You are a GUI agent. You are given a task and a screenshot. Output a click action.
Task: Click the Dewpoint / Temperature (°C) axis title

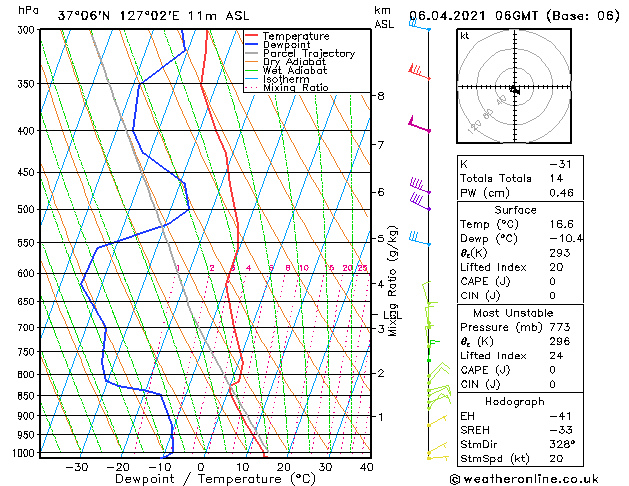pyautogui.click(x=215, y=479)
